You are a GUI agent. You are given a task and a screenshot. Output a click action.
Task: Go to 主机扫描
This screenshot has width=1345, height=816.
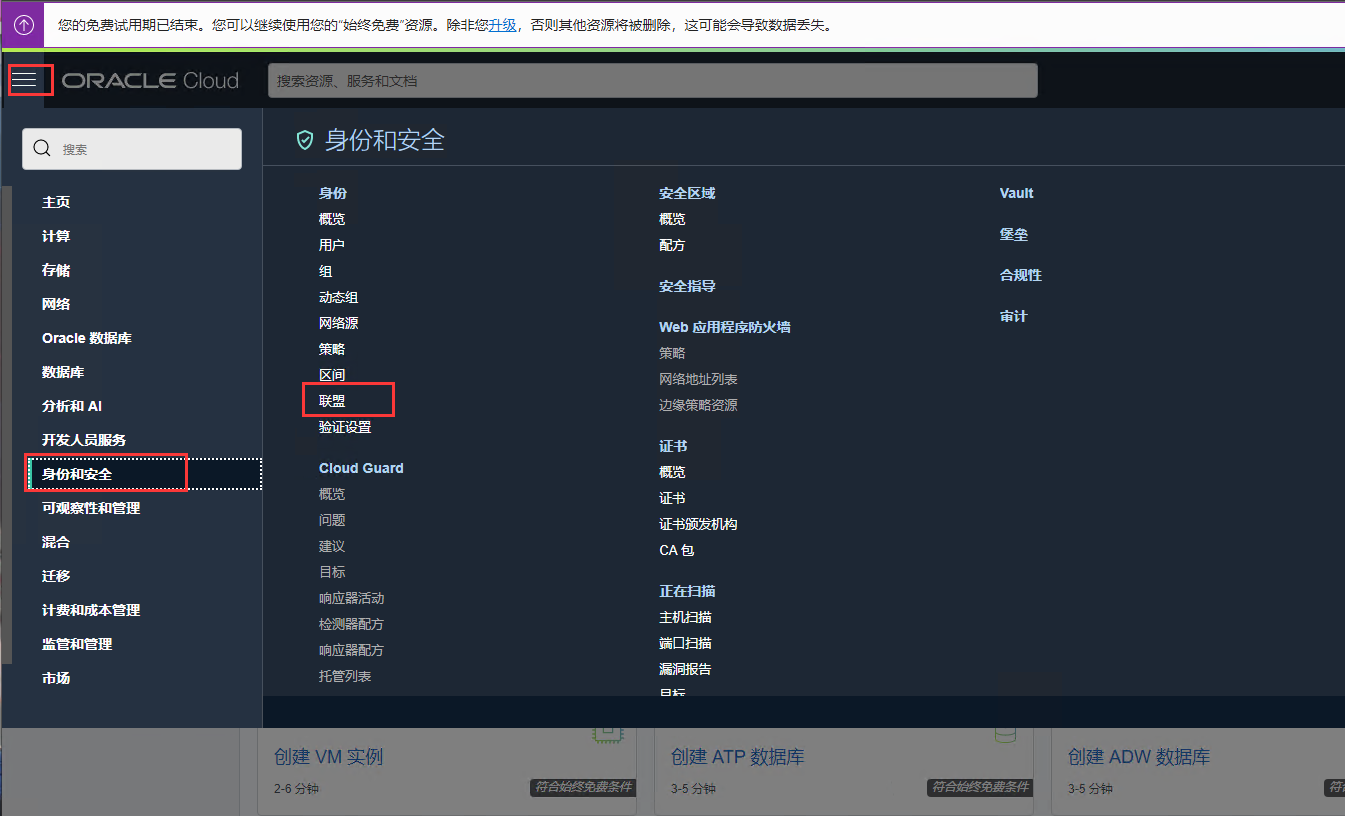(685, 617)
